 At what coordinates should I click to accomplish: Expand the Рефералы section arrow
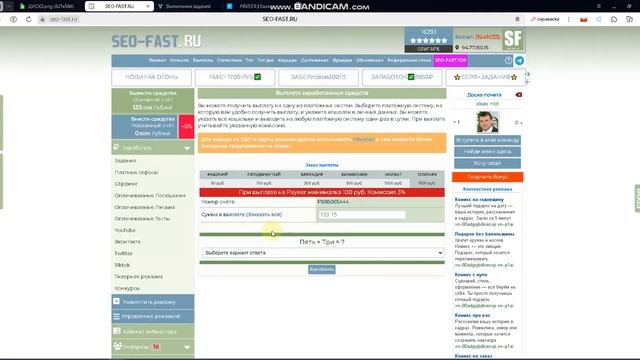[187, 347]
